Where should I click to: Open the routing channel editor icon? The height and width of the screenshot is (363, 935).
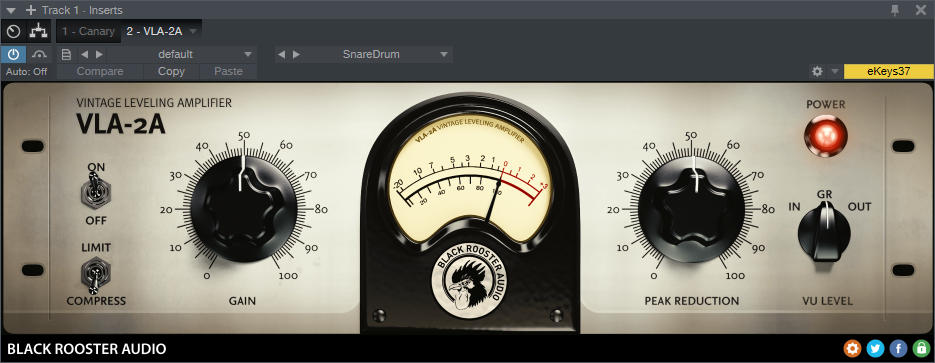[39, 32]
